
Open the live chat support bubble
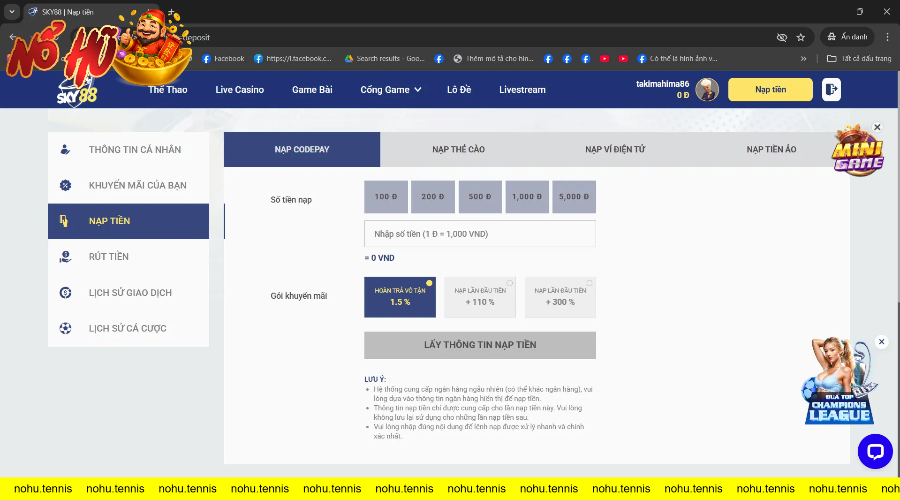point(875,451)
